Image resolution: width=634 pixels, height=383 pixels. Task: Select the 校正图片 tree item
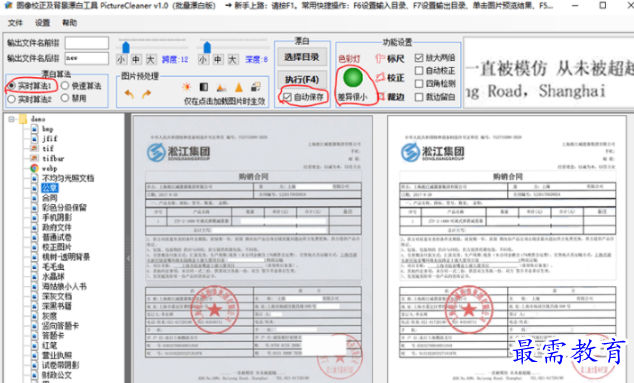point(57,247)
